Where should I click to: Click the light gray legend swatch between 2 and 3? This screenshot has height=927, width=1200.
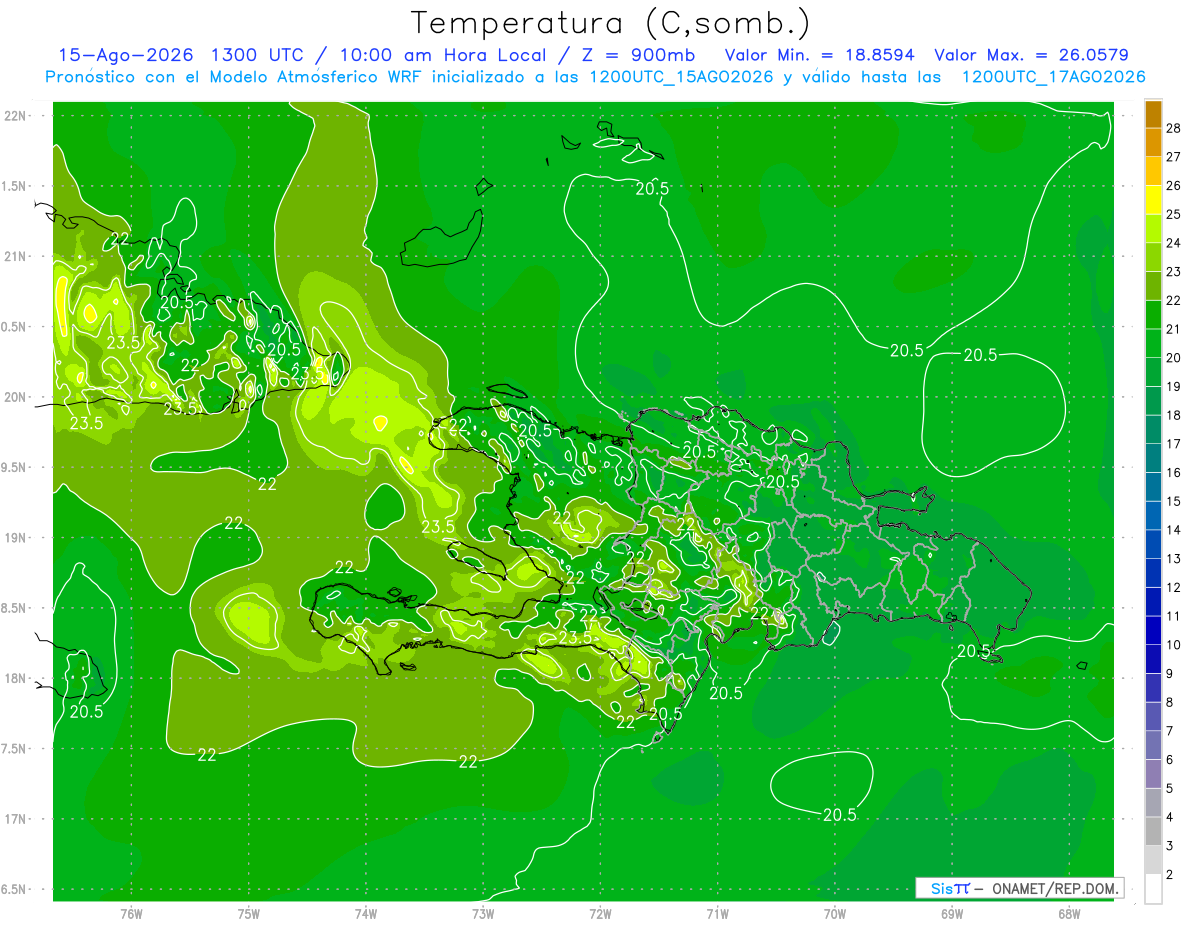1154,860
